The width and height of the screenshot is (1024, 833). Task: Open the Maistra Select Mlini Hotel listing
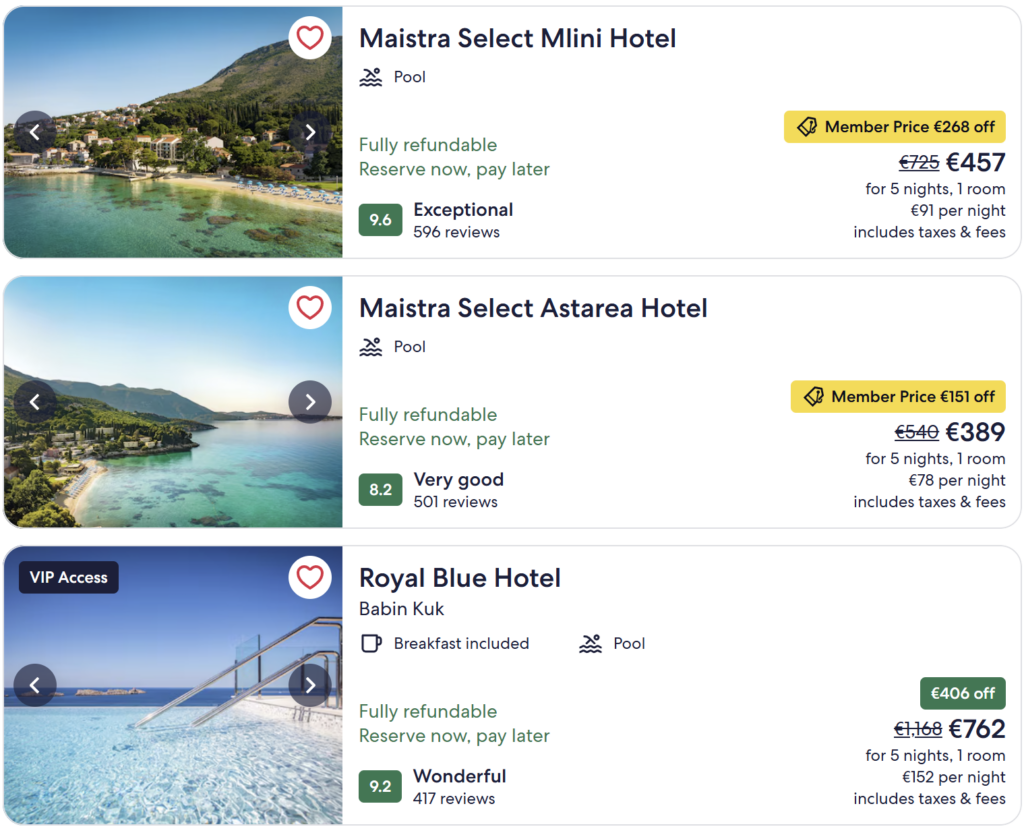pyautogui.click(x=517, y=38)
